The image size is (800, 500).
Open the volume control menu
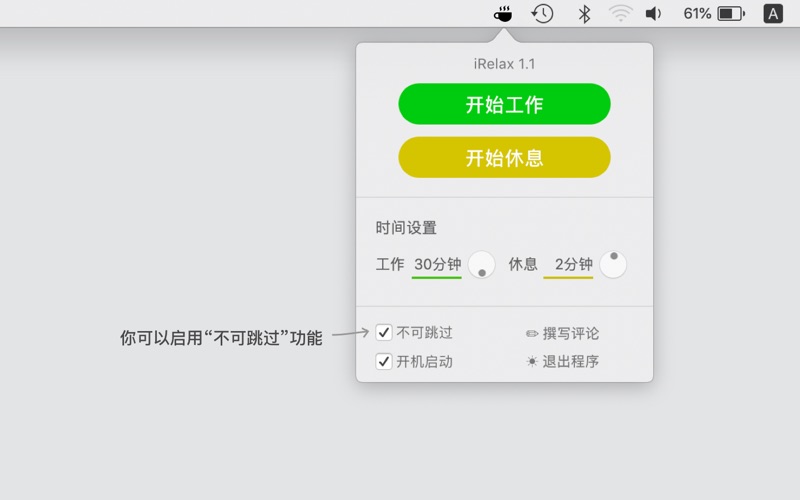point(654,14)
